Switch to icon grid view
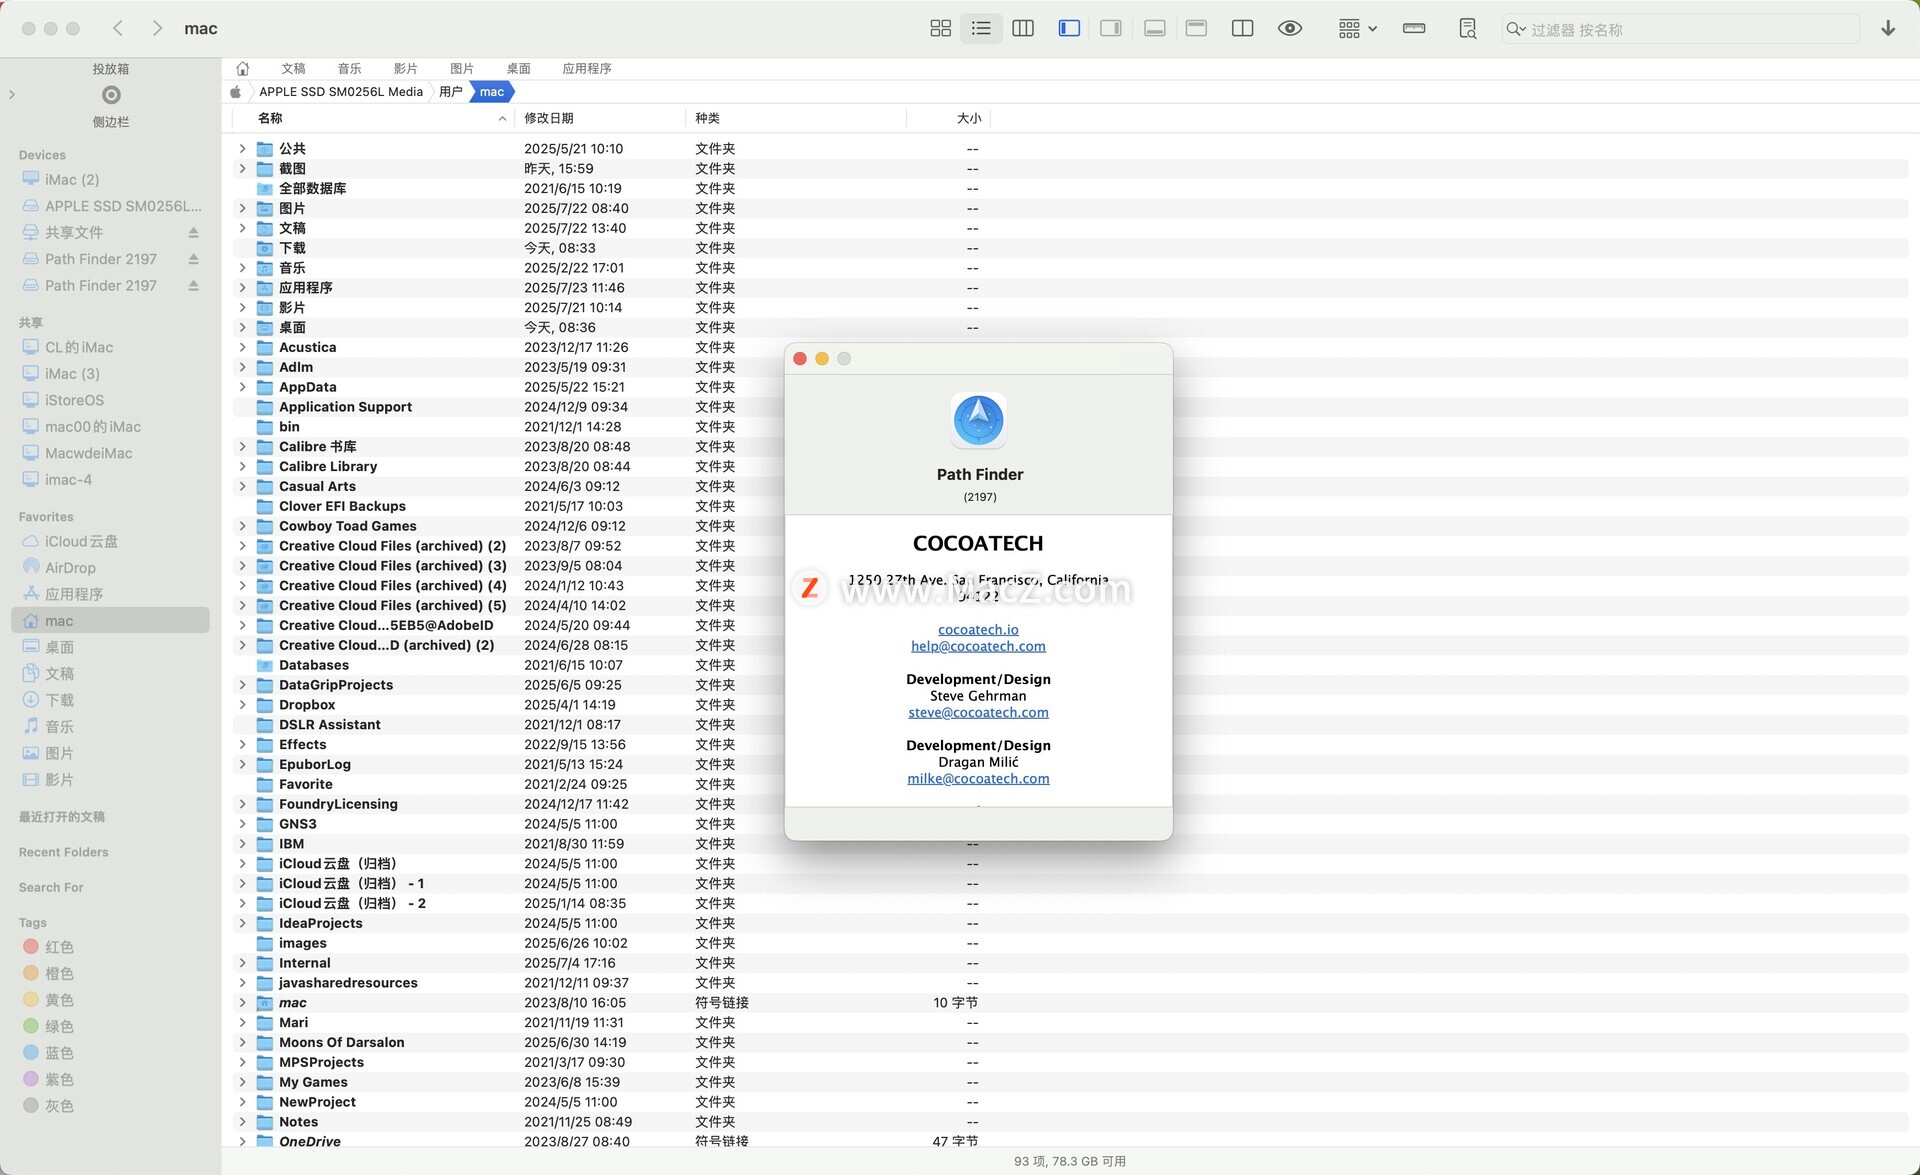 940,29
